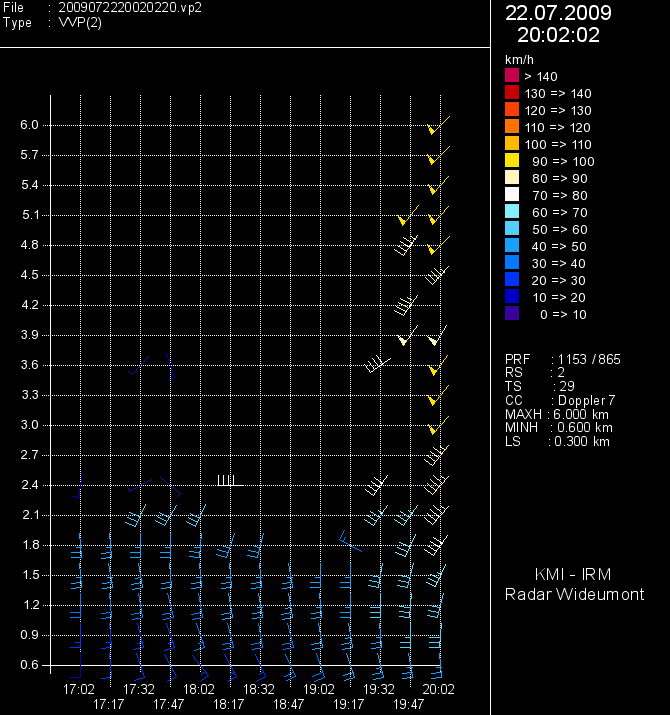Click the dark purple 0 => 10 legend swatch
The height and width of the screenshot is (715, 670).
point(512,314)
